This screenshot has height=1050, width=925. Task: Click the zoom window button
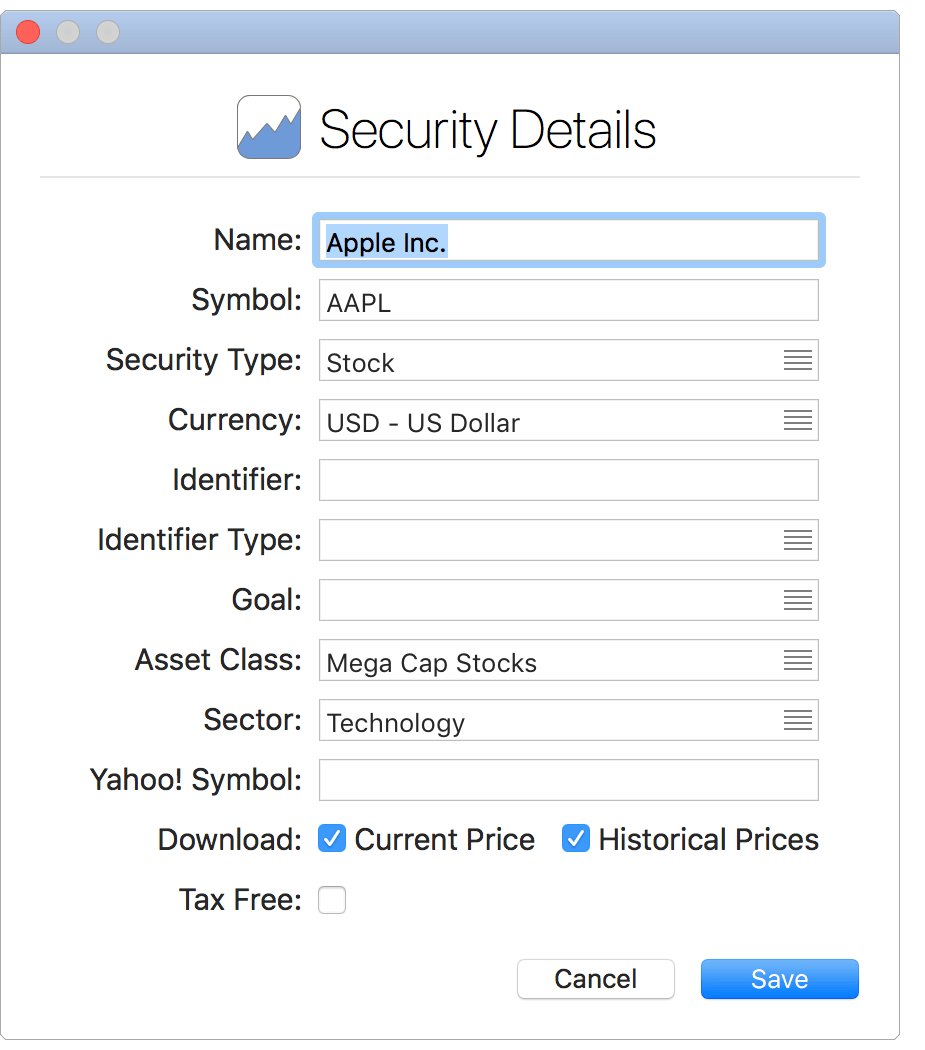point(107,31)
